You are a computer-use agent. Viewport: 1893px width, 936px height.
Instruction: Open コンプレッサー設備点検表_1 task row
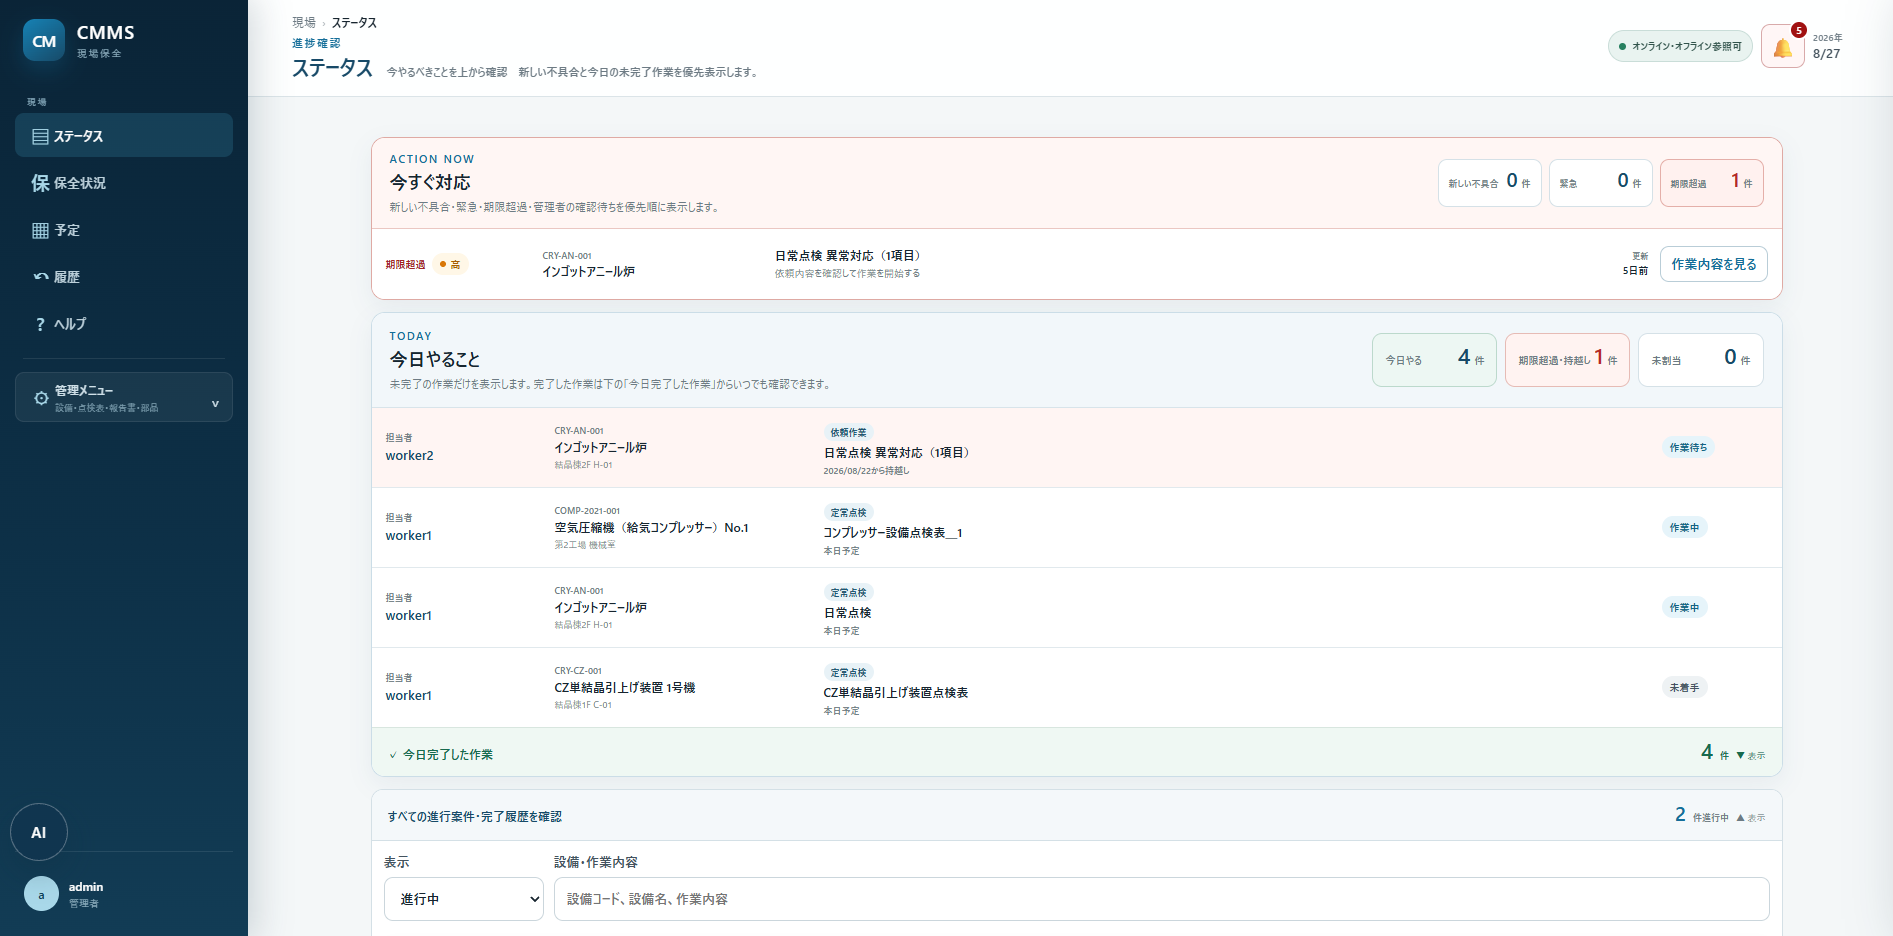[x=1077, y=528]
